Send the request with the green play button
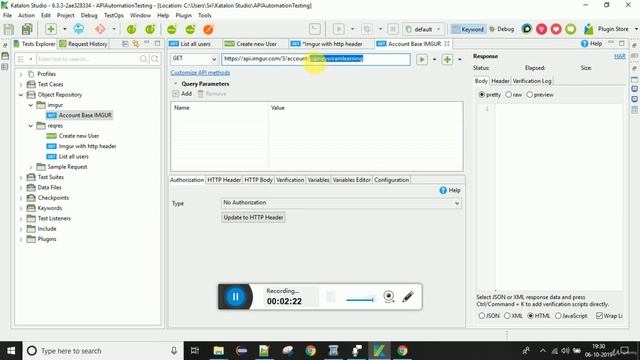Viewport: 640px width, 360px height. [422, 60]
